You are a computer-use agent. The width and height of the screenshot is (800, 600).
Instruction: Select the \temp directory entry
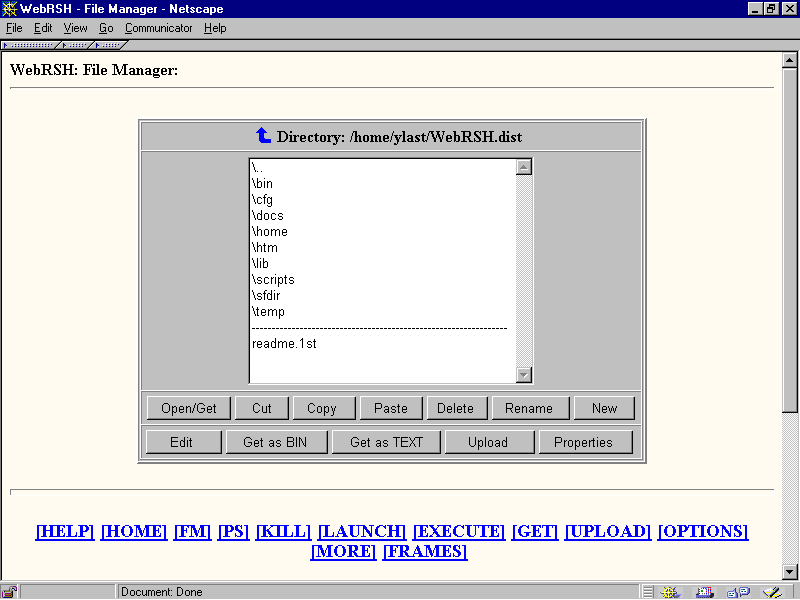point(383,312)
